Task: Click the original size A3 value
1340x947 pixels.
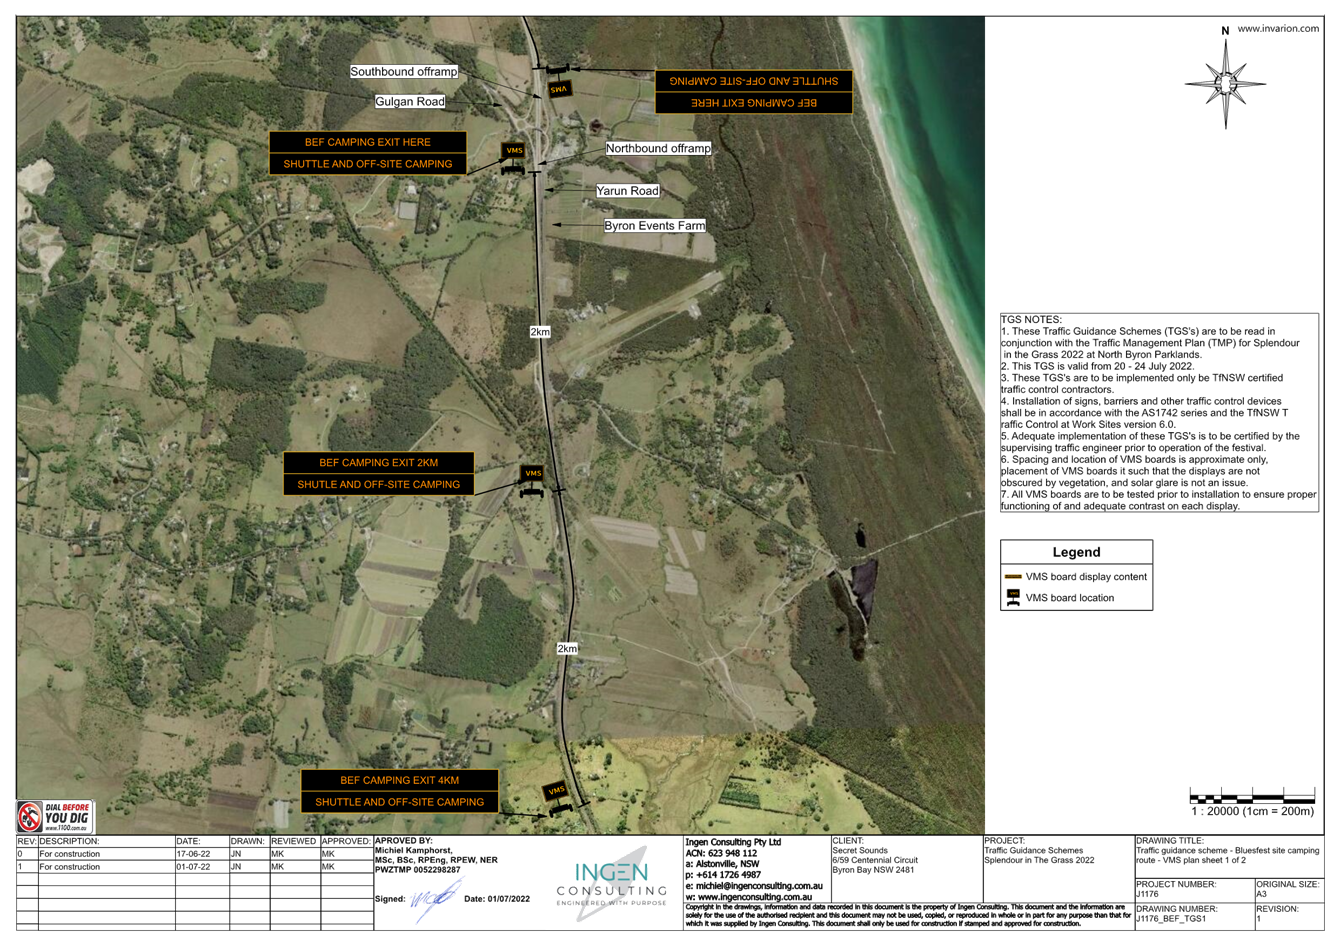Action: [x=1262, y=895]
